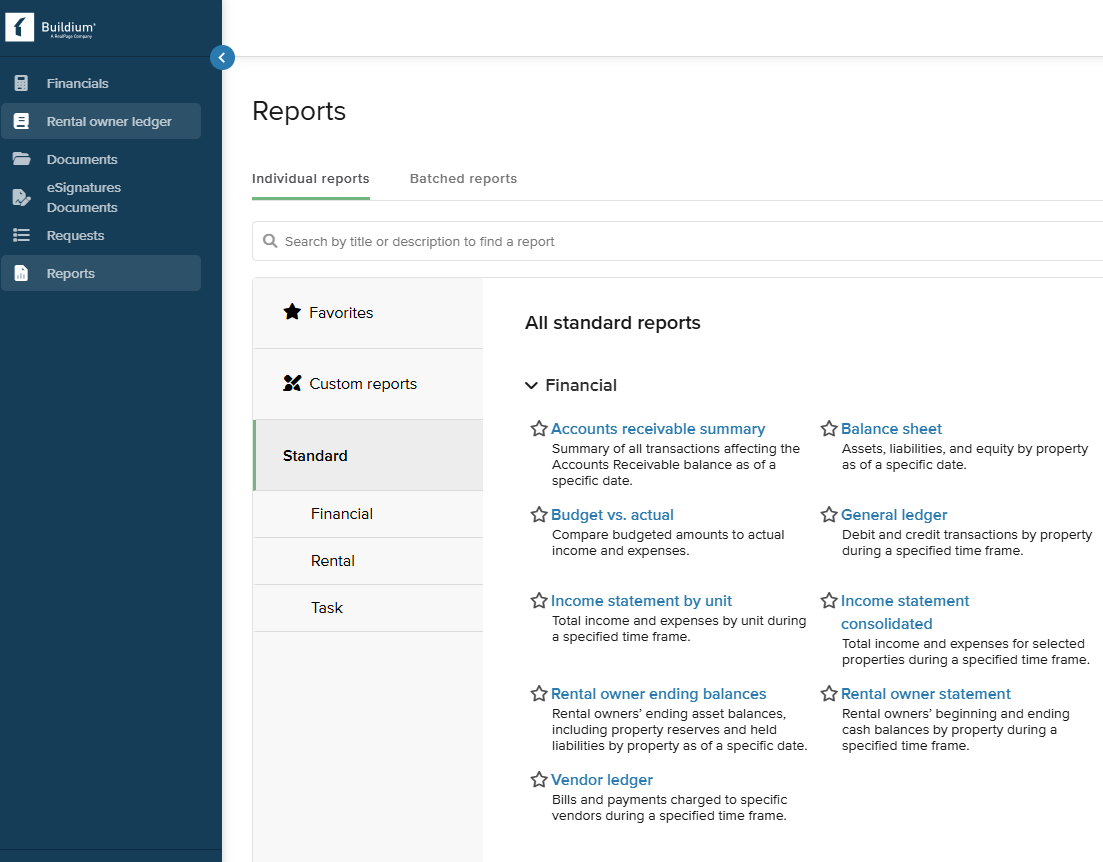Open Requests via the list icon
This screenshot has width=1103, height=862.
[21, 235]
